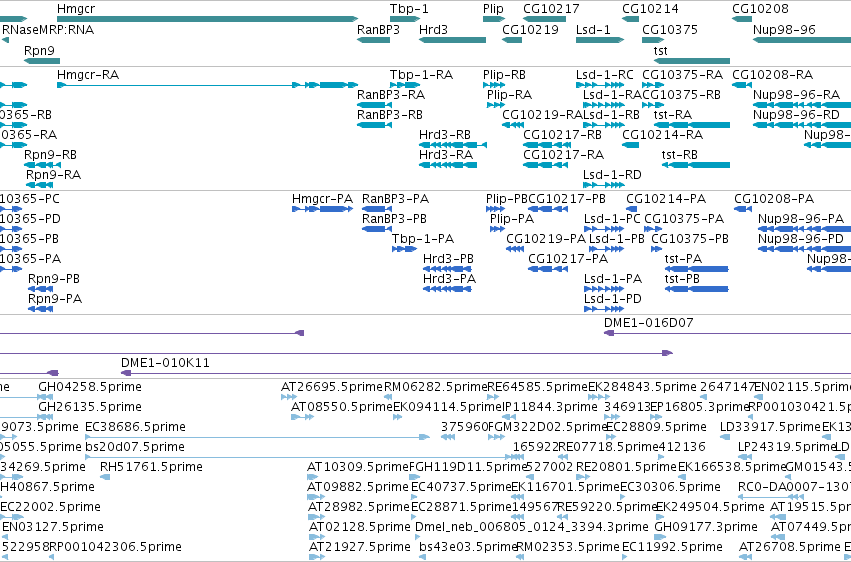This screenshot has height=562, width=851.
Task: Select the Tbp-1-RA transcript
Action: point(405,85)
